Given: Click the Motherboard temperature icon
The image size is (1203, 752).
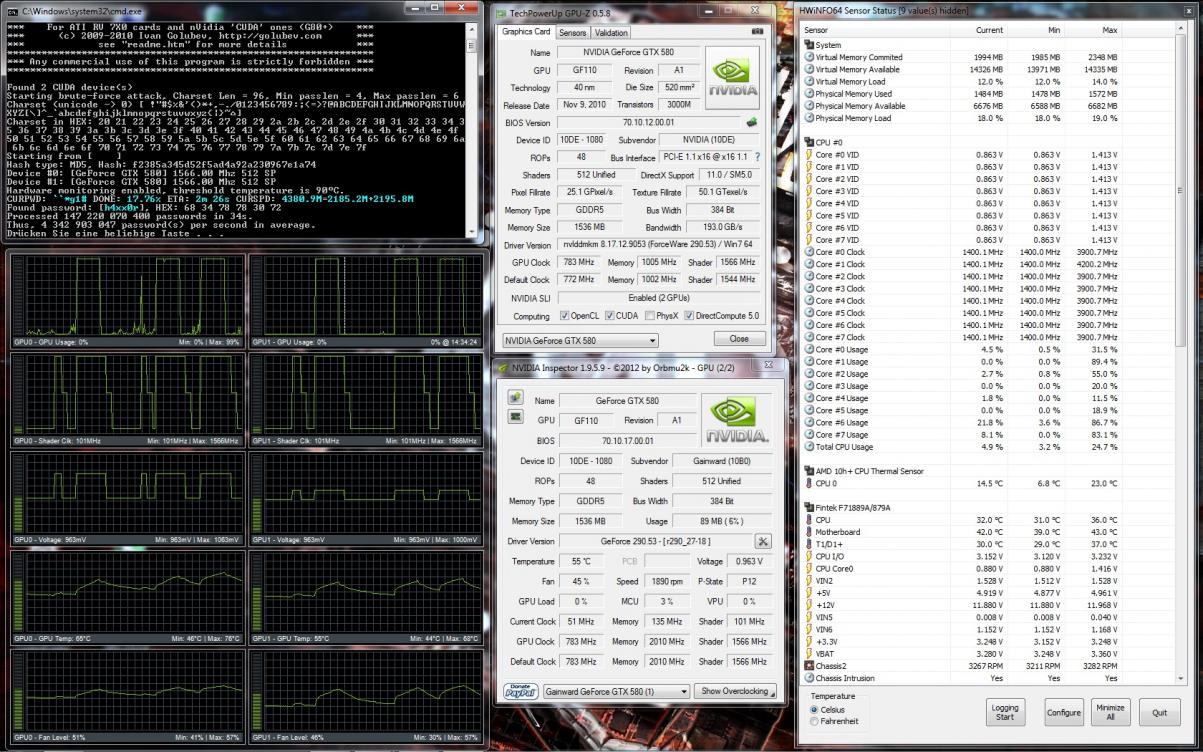Looking at the screenshot, I should 809,532.
